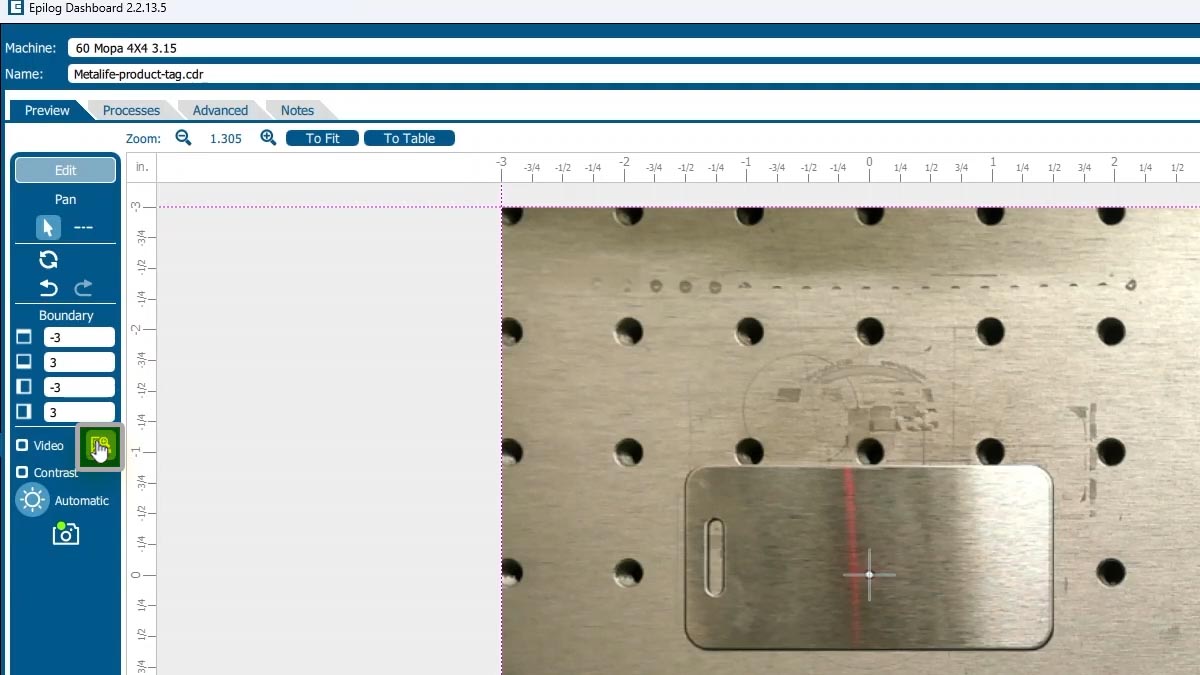
Task: Enable the Video checkbox
Action: [x=22, y=445]
